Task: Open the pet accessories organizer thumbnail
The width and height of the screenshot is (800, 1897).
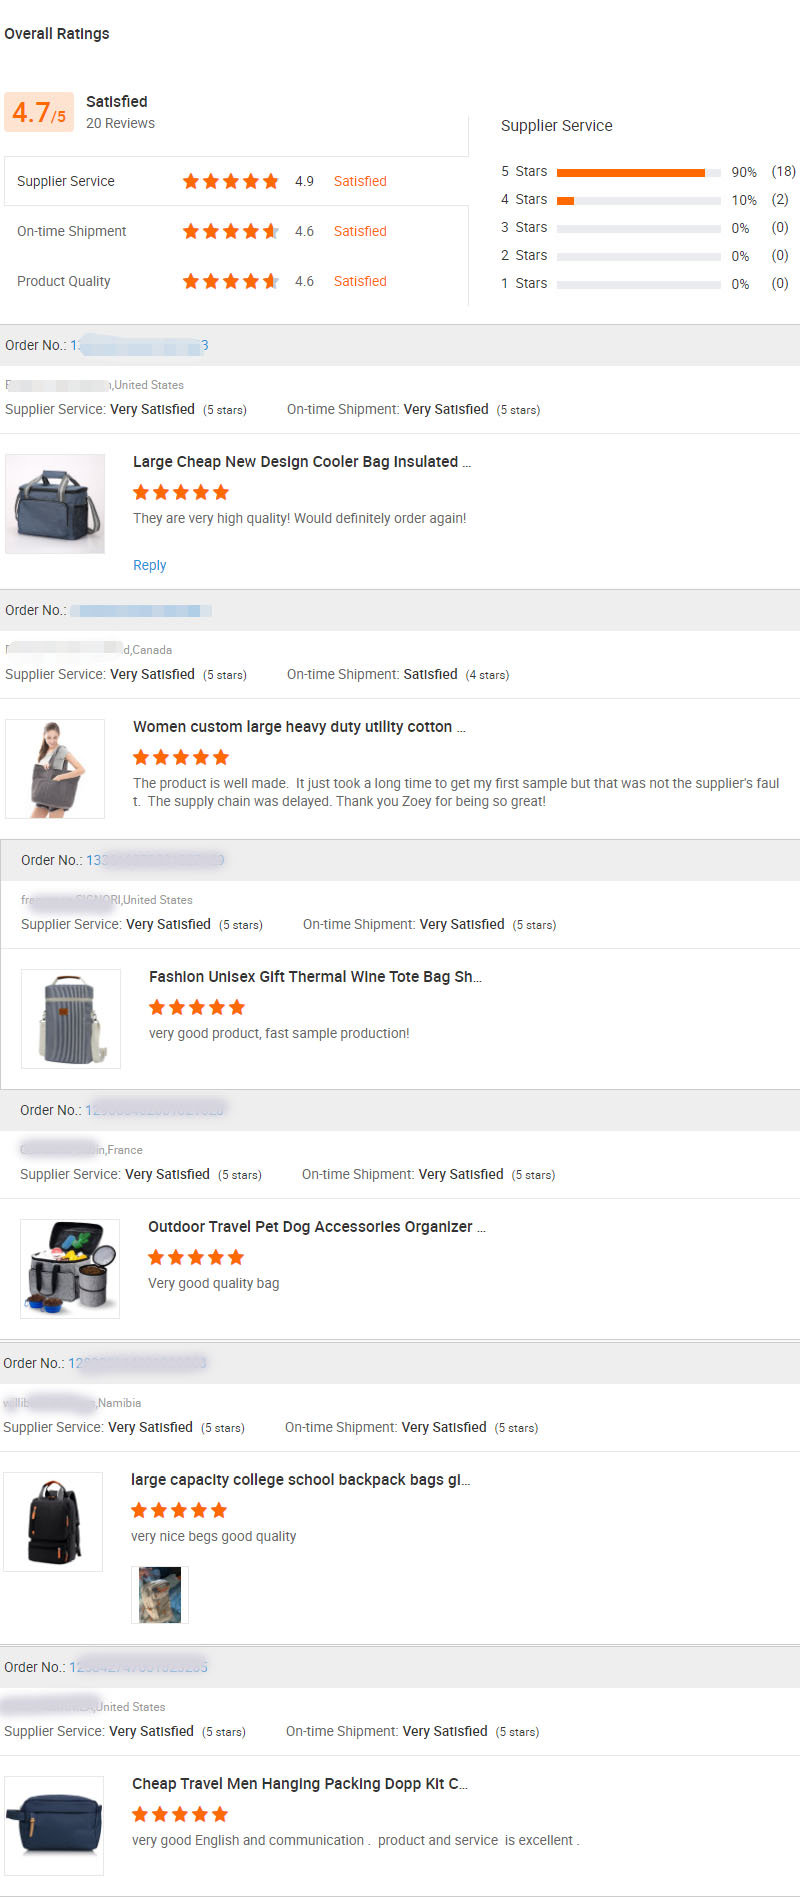Action: 70,1269
